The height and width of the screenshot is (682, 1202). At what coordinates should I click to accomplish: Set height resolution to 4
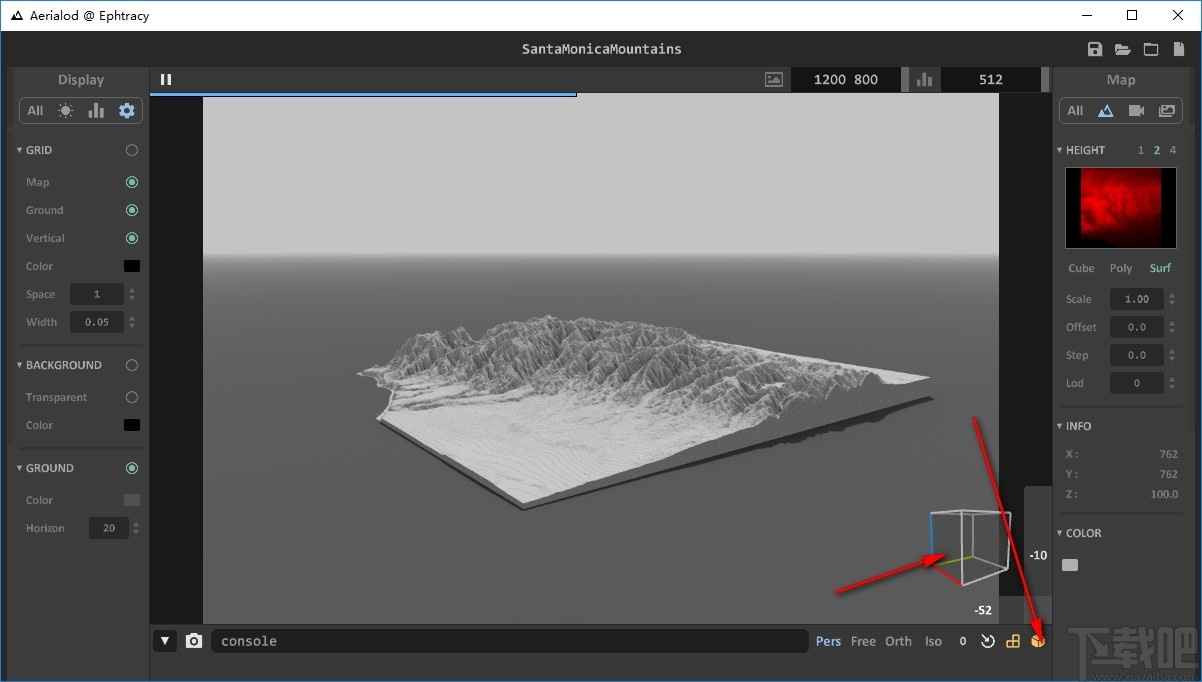[x=1173, y=150]
